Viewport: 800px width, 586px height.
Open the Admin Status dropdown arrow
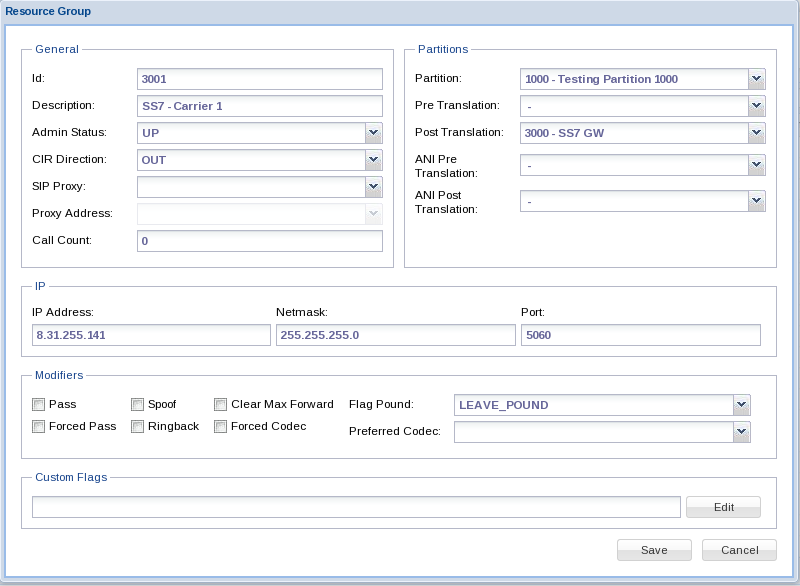pos(373,133)
